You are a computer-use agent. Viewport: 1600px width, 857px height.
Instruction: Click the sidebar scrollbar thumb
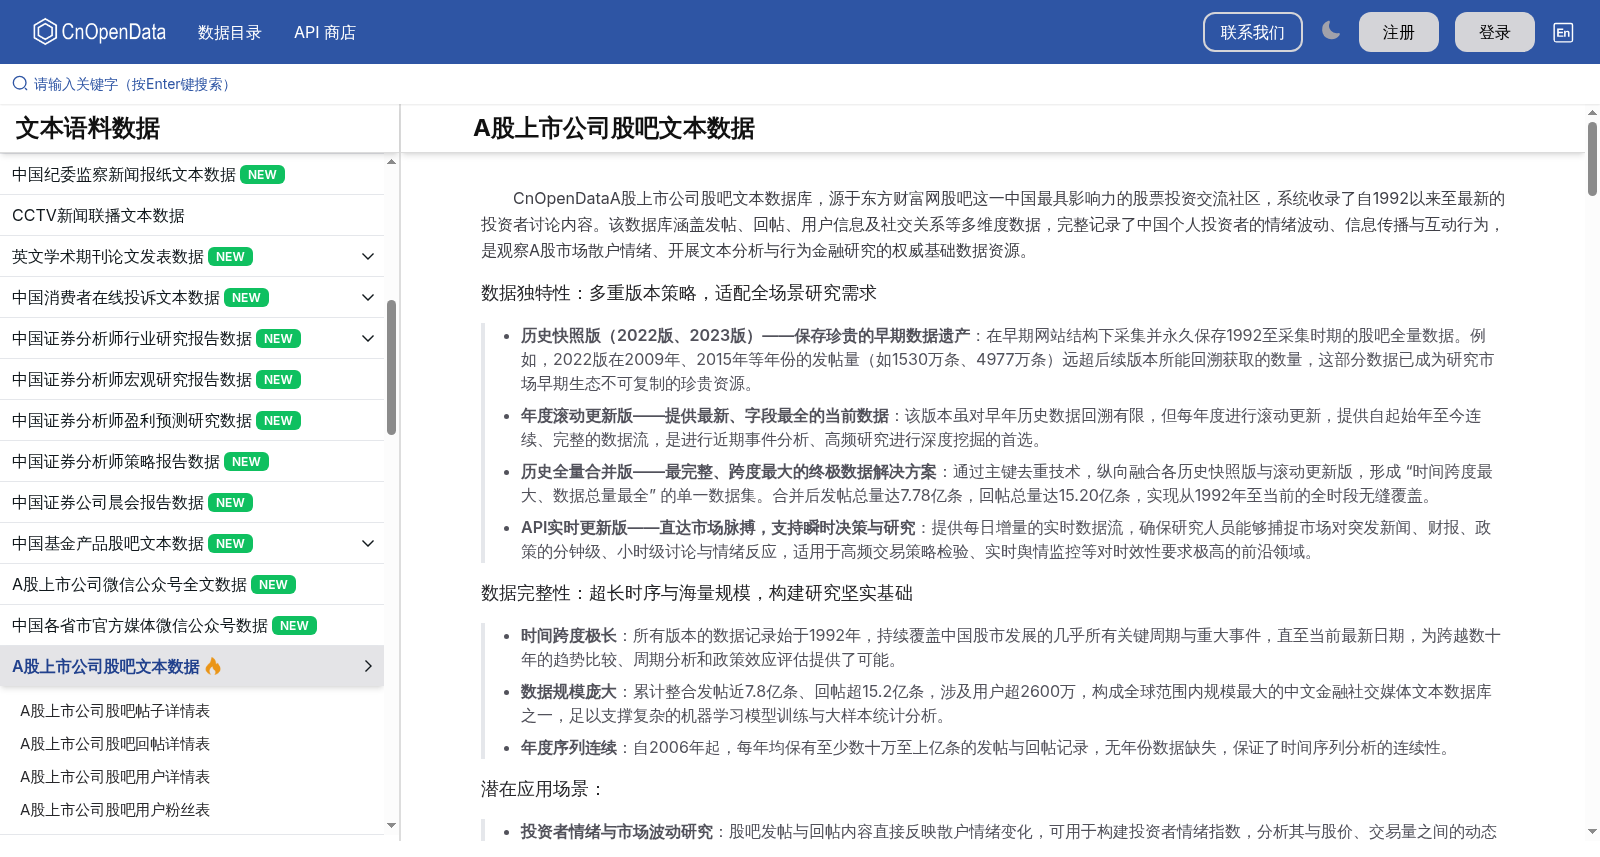pyautogui.click(x=391, y=367)
